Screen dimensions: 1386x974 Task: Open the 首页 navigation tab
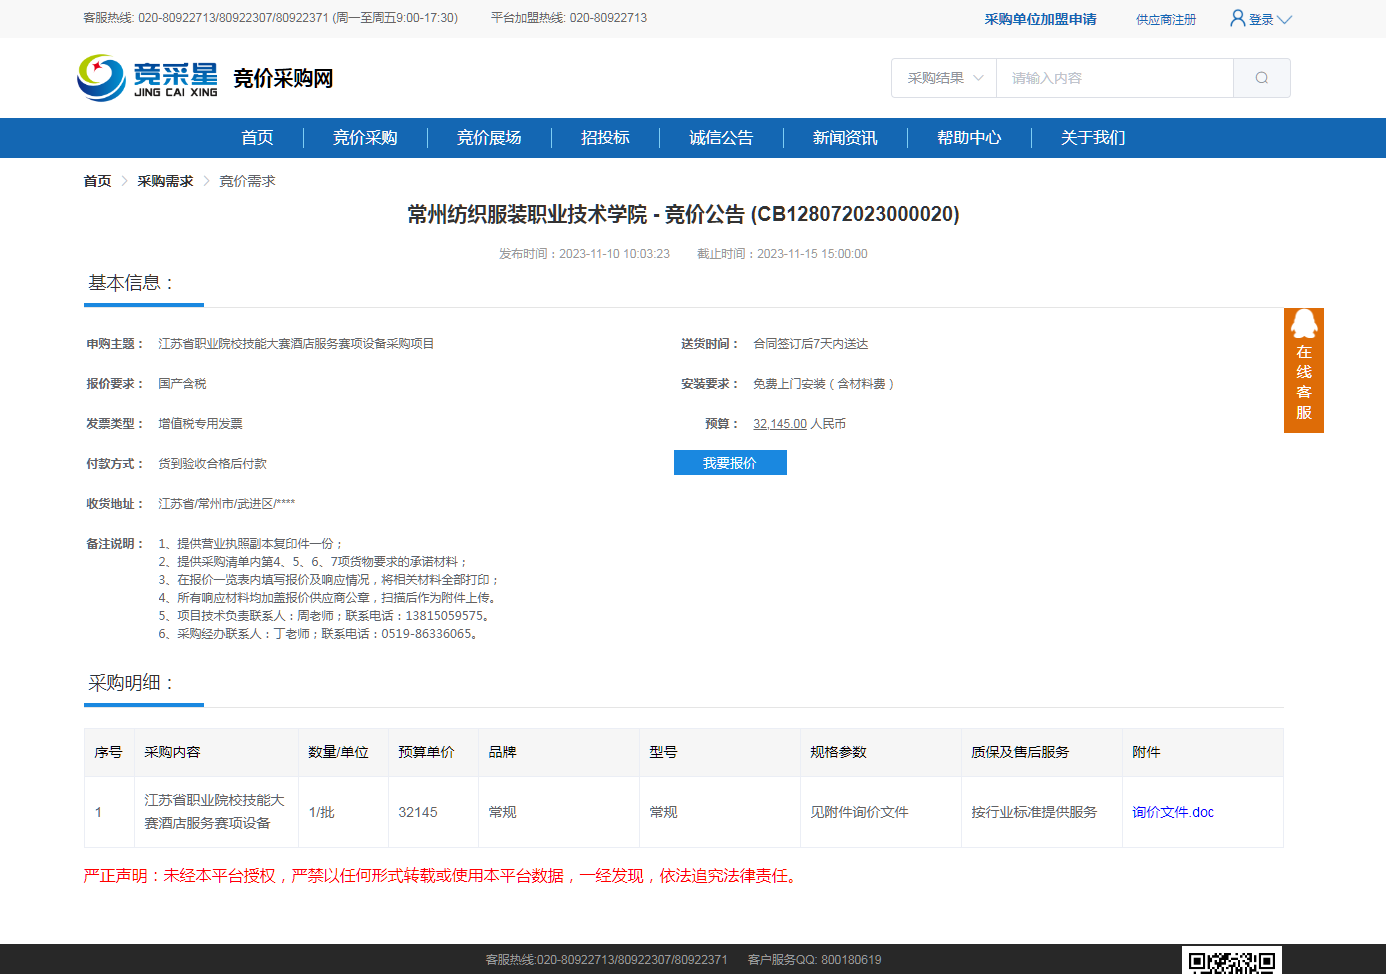tap(257, 138)
